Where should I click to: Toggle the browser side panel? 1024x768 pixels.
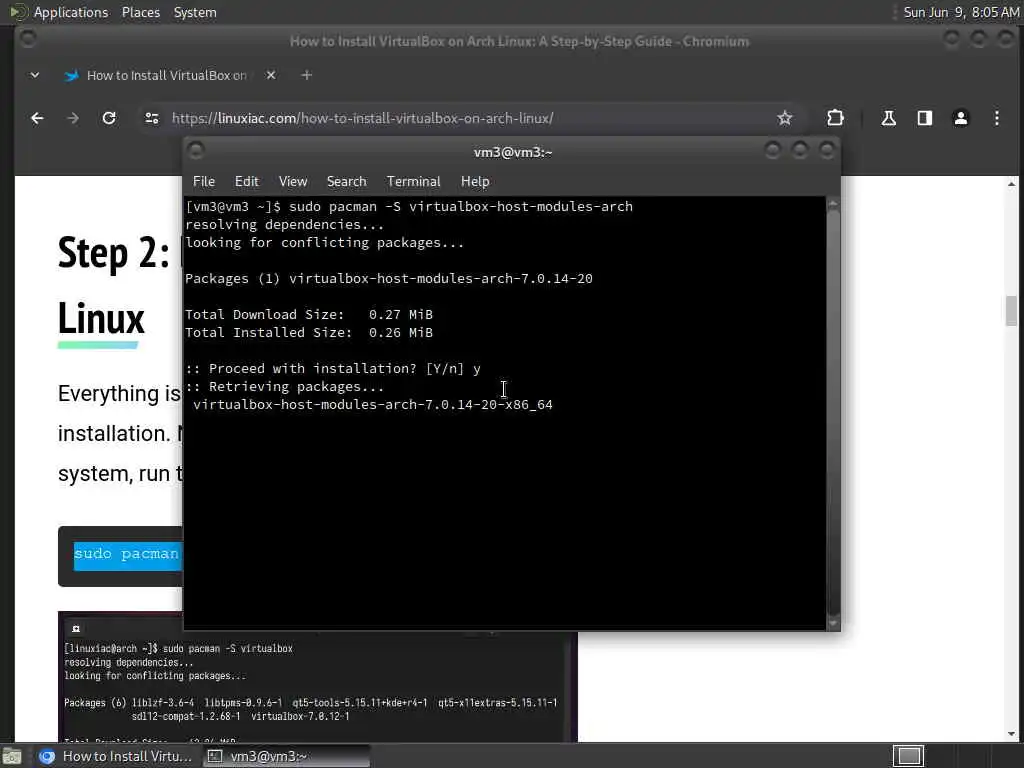(x=925, y=118)
